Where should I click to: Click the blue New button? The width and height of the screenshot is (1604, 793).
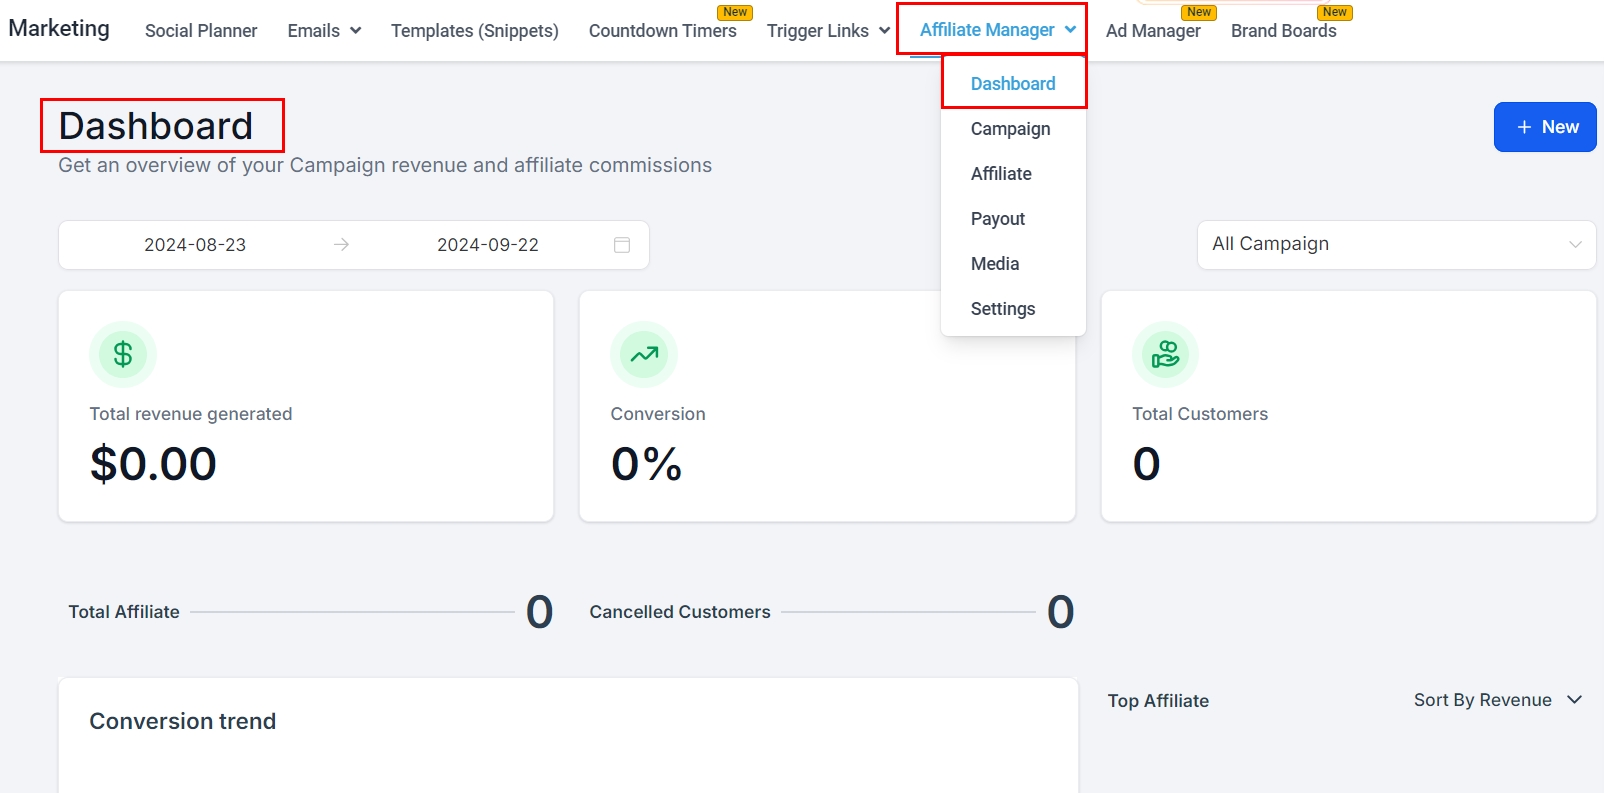tap(1544, 127)
